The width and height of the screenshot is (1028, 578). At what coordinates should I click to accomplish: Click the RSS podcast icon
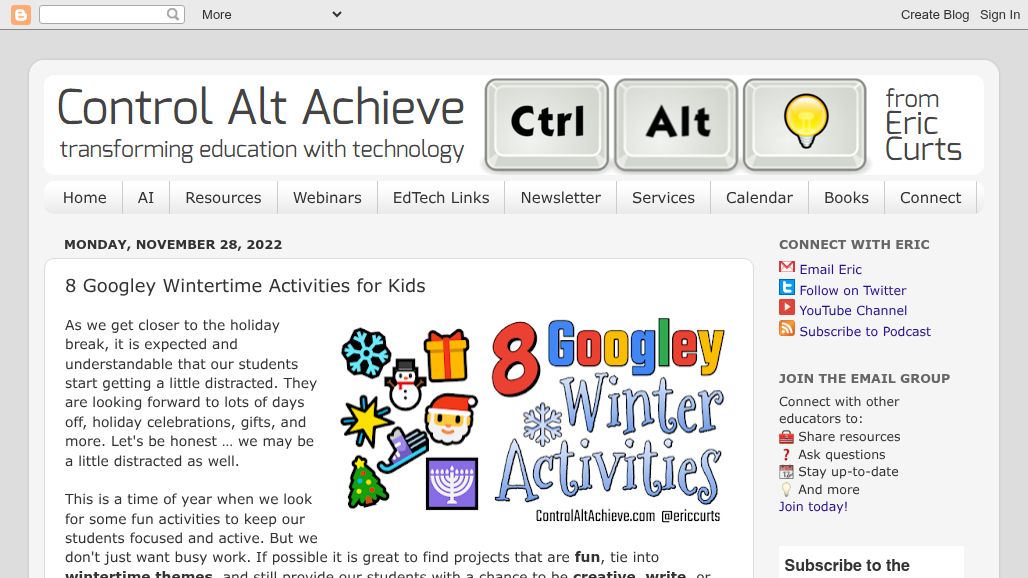[786, 330]
